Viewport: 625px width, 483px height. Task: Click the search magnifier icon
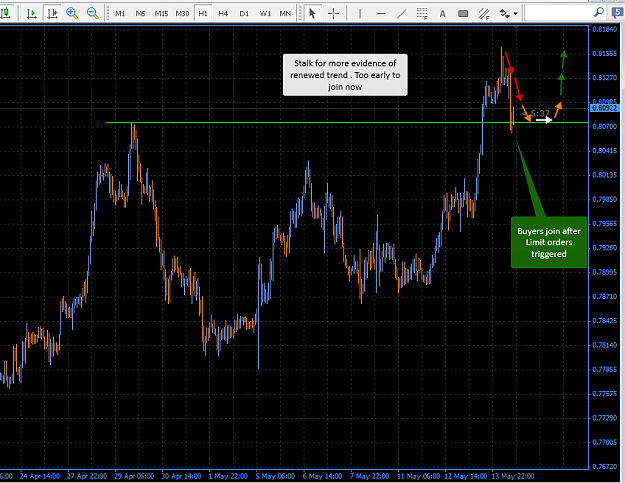click(599, 13)
